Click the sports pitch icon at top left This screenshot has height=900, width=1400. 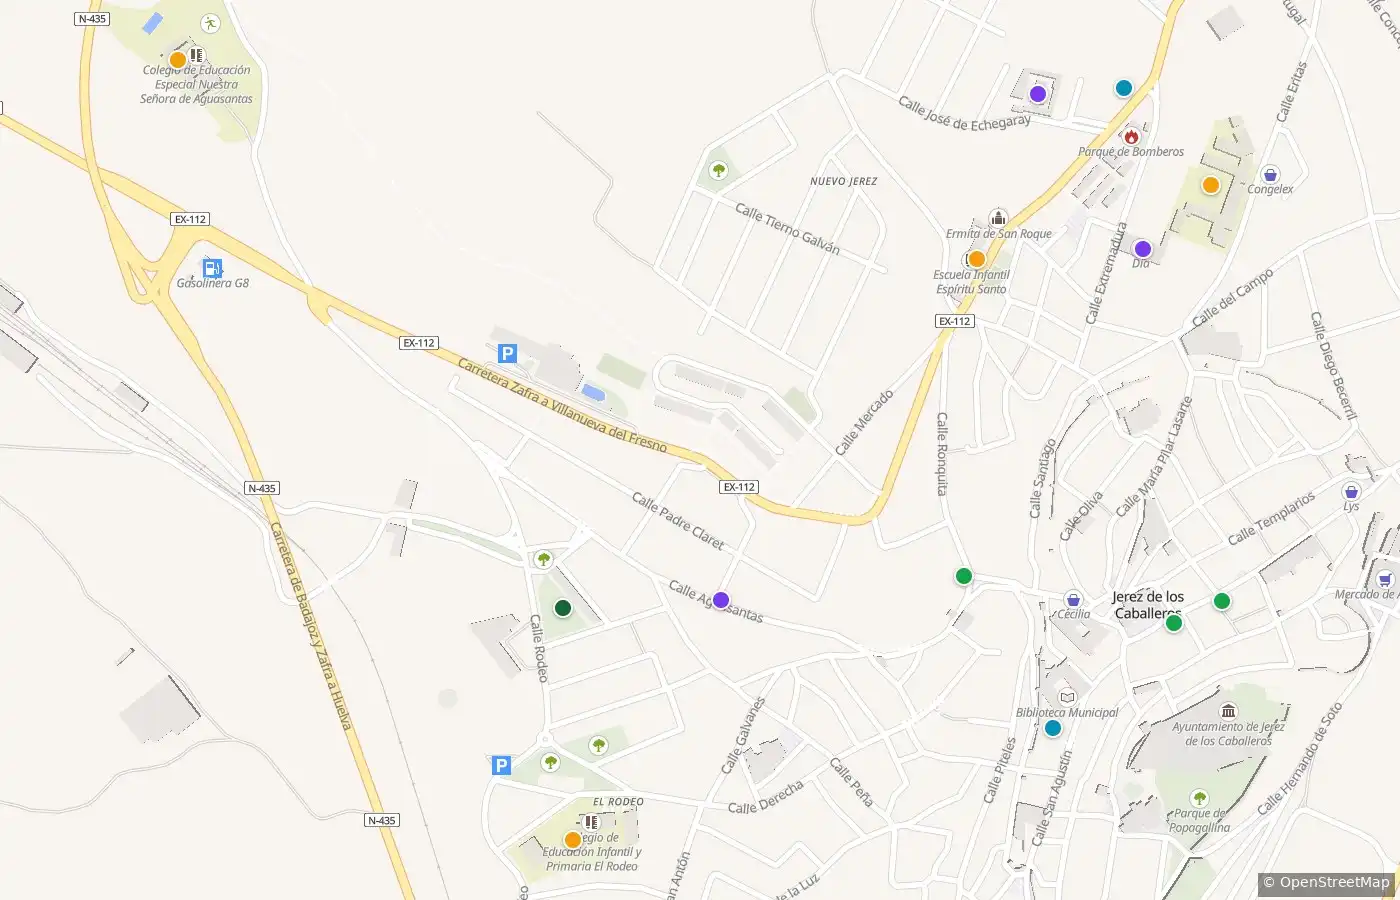point(210,23)
